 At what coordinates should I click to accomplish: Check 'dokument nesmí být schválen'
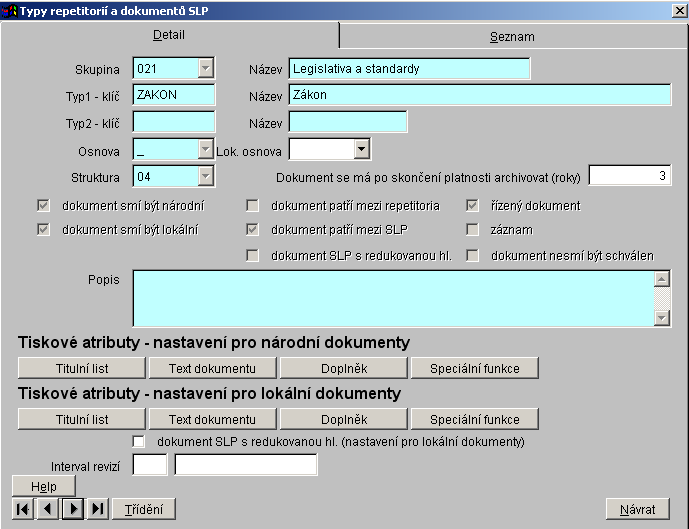473,256
